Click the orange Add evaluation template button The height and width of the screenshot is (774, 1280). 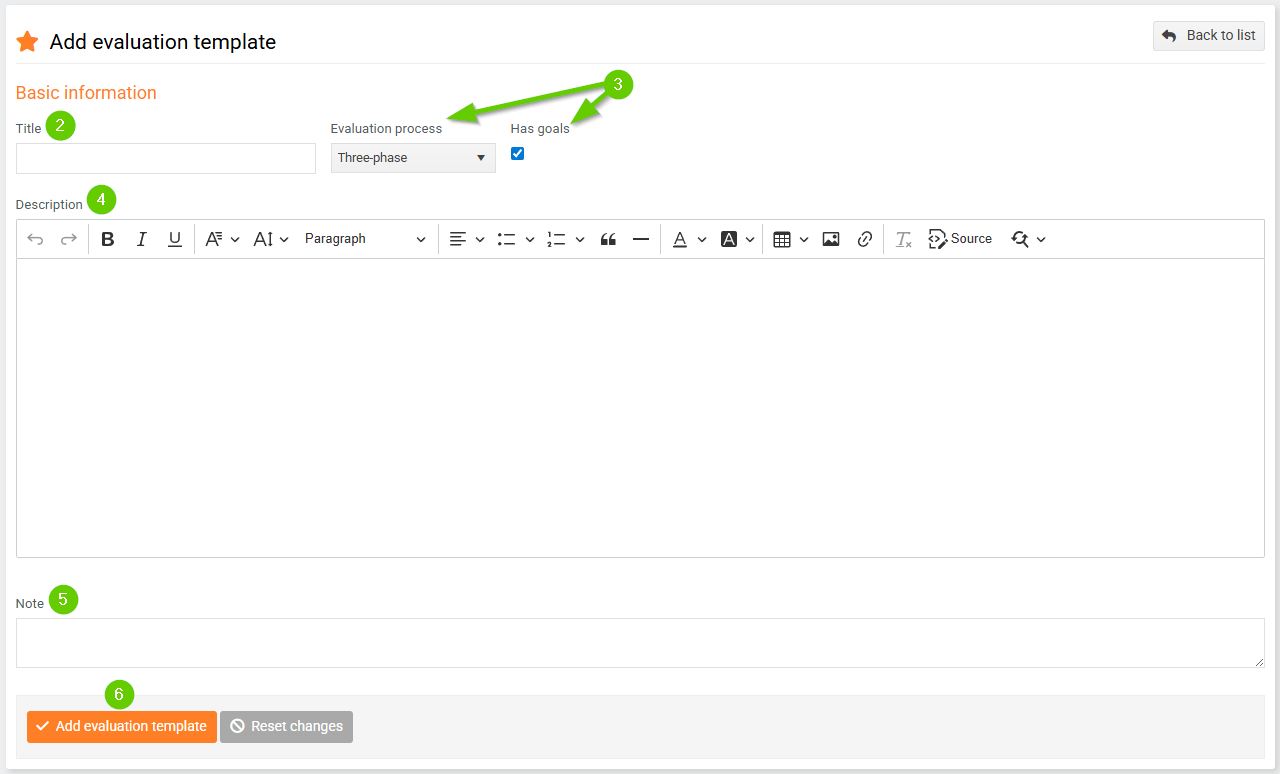pos(121,726)
